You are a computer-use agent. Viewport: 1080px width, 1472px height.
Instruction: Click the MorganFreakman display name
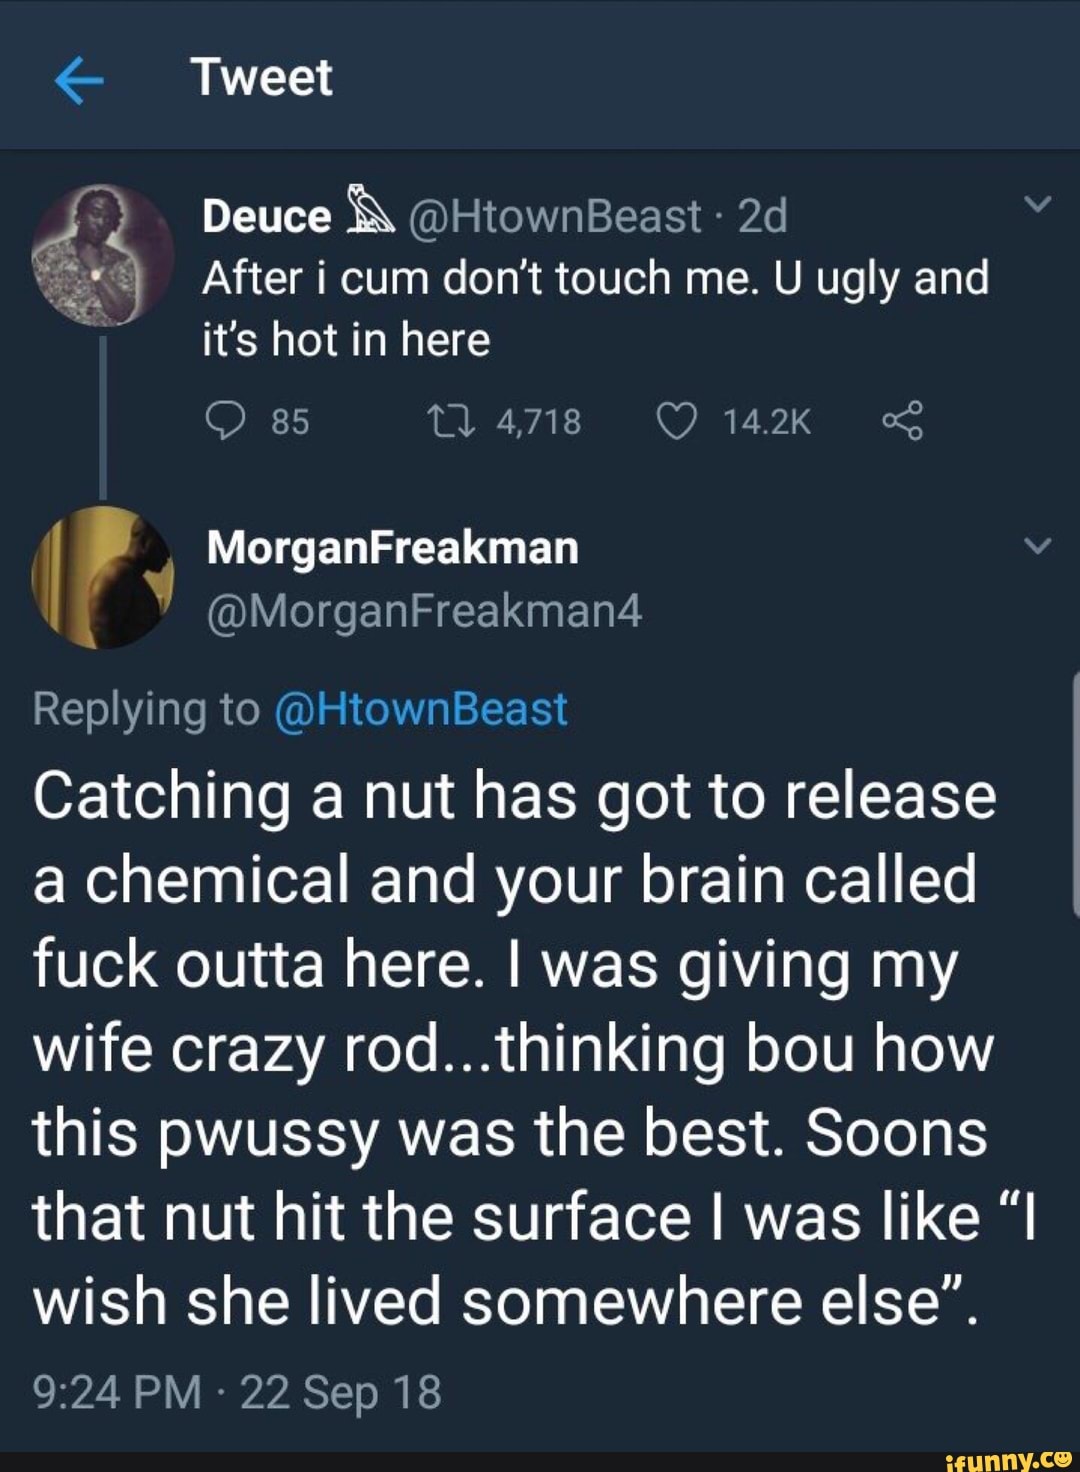click(392, 548)
